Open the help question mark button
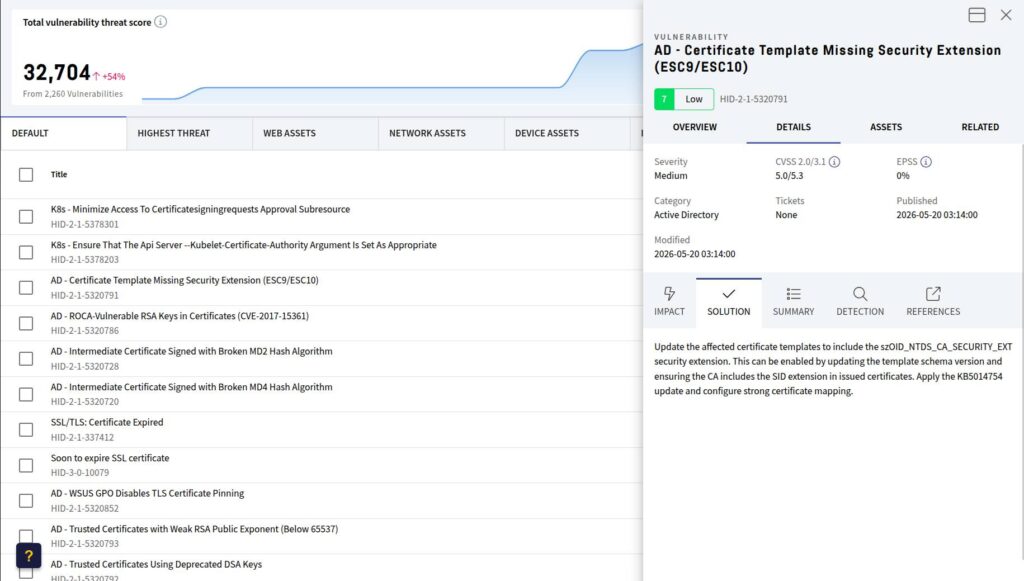Screen dimensions: 1024x581 (29, 556)
